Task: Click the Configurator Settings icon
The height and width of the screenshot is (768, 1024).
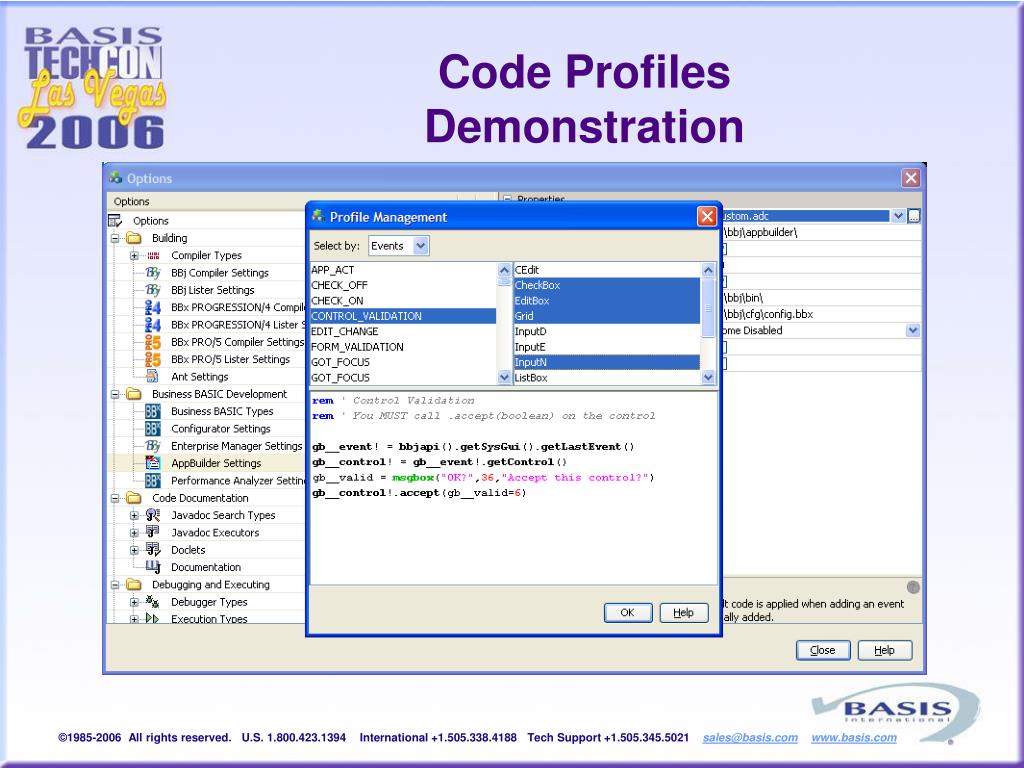Action: click(x=153, y=428)
